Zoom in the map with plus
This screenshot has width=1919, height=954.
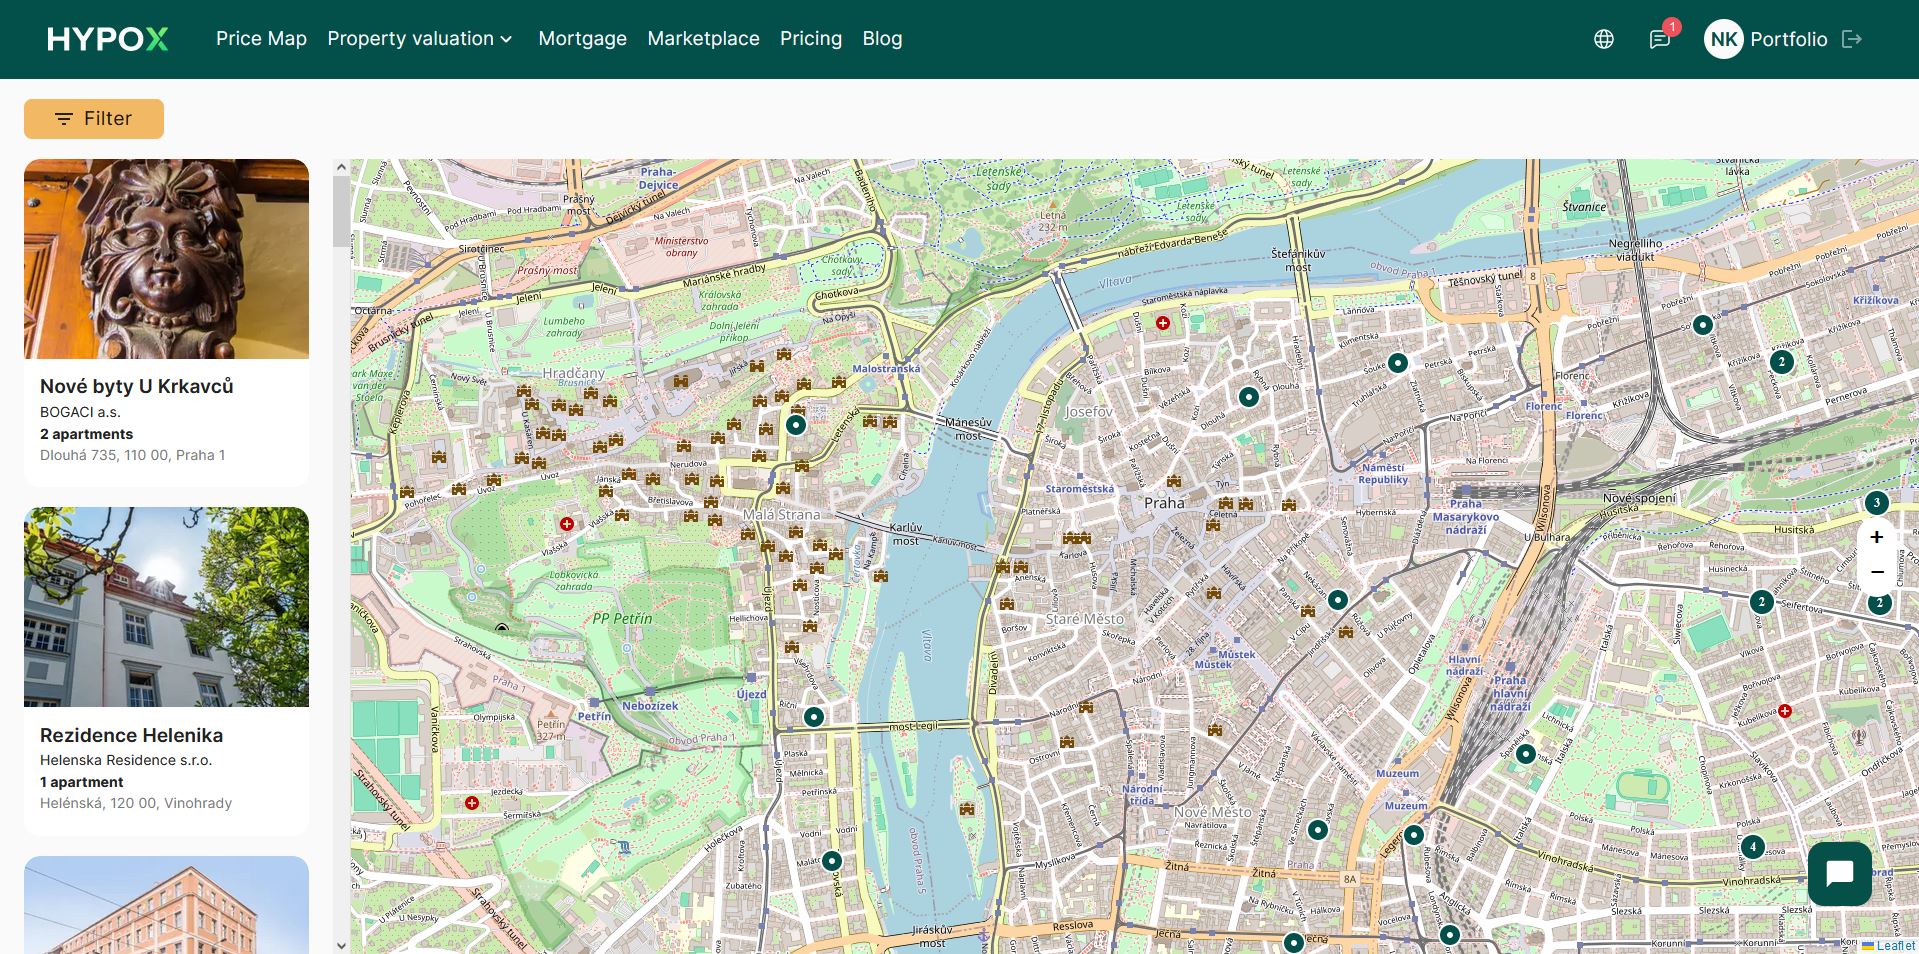(x=1876, y=537)
